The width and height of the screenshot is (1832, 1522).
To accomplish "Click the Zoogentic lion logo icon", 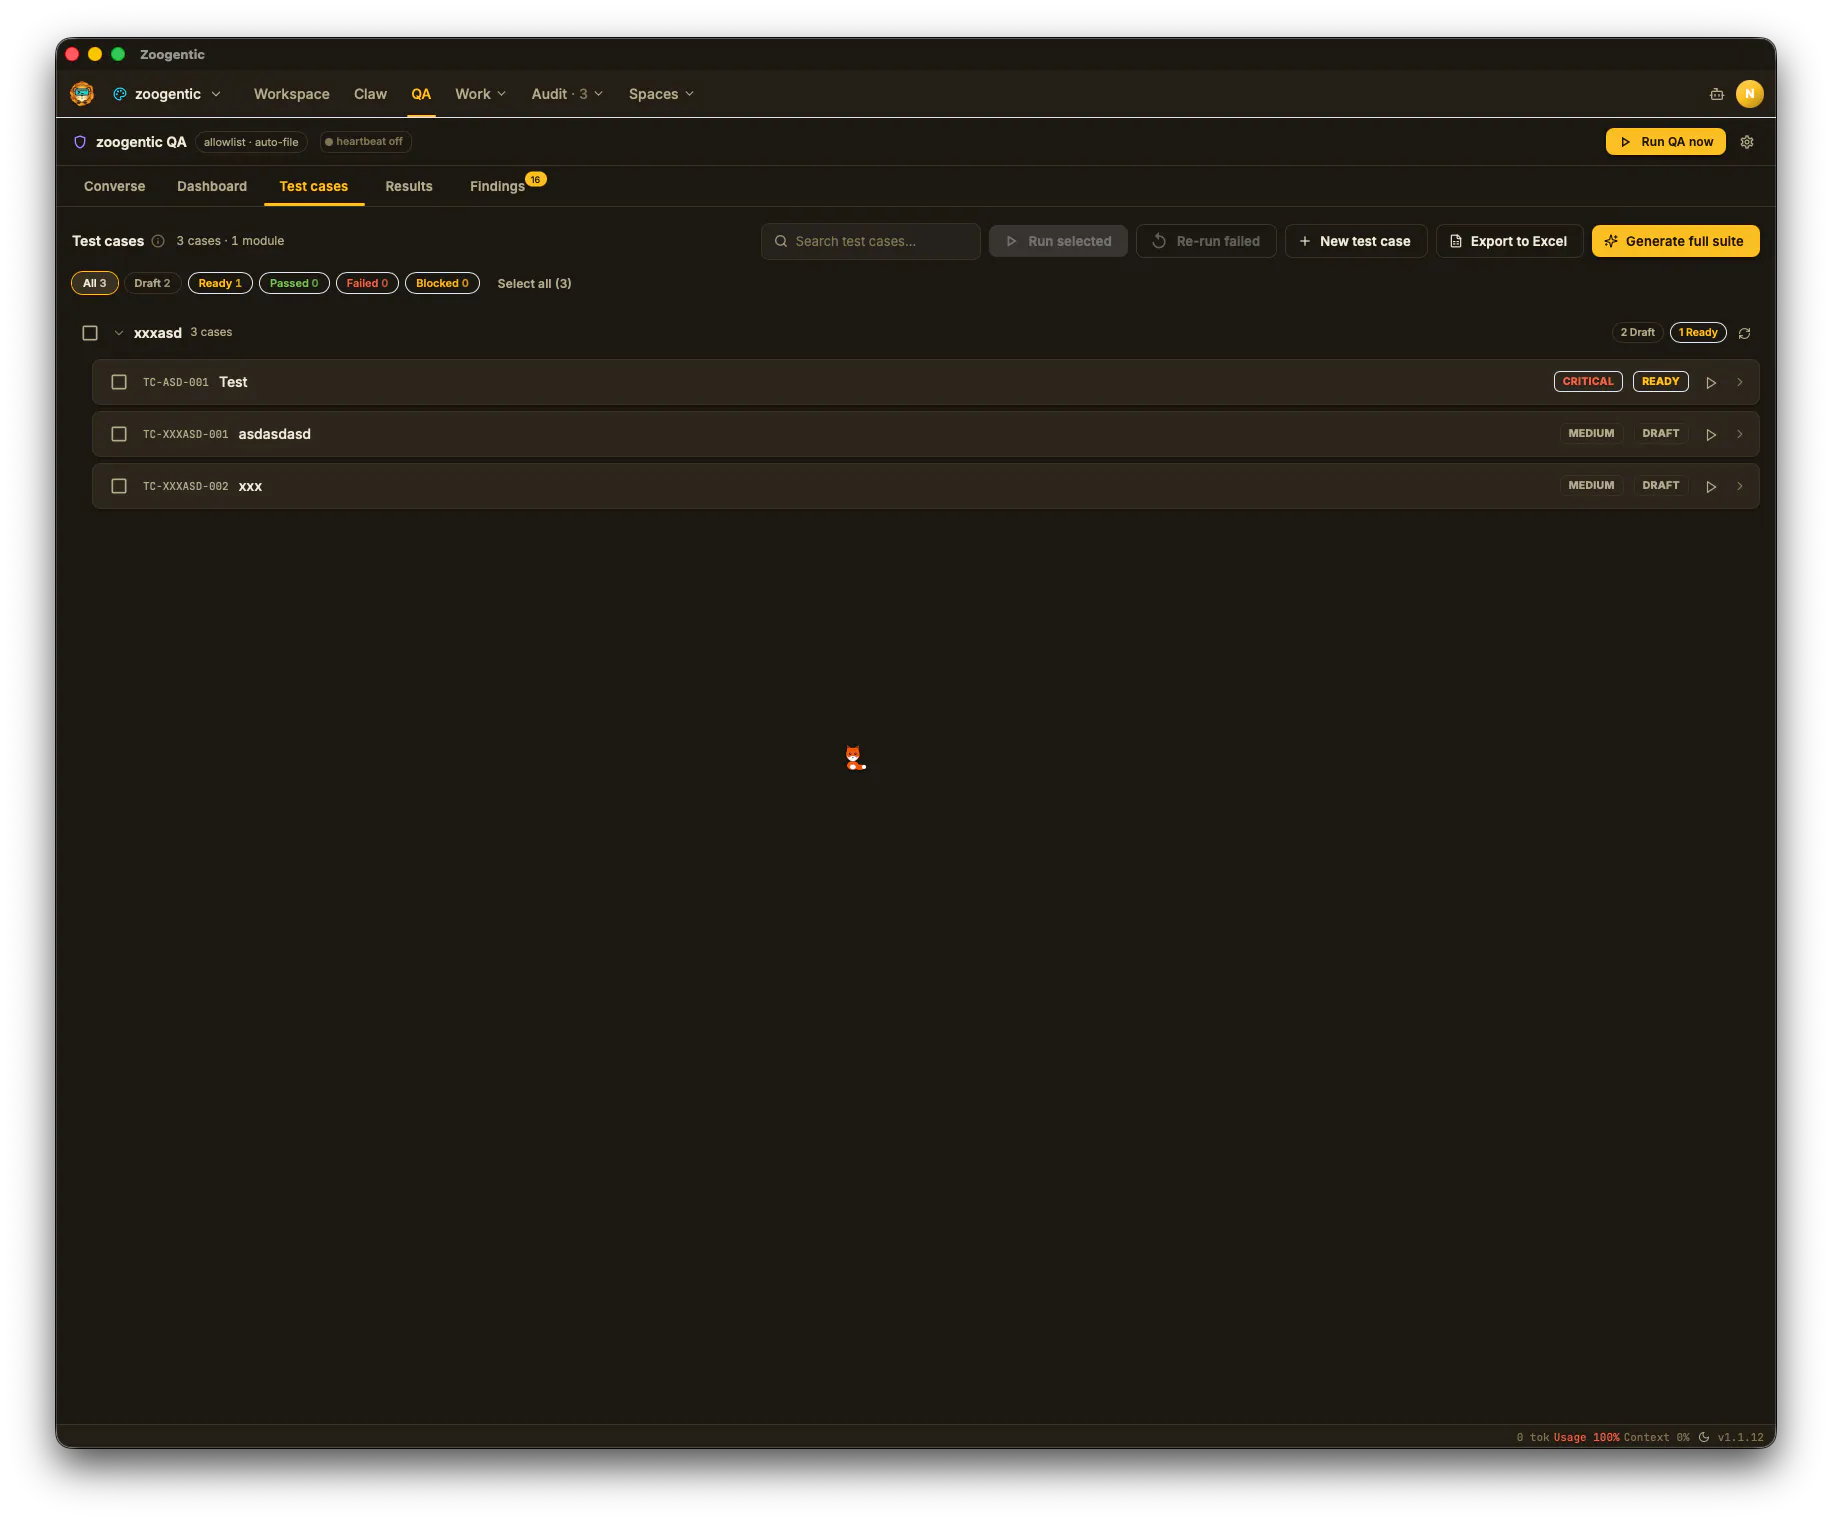I will click(x=82, y=94).
